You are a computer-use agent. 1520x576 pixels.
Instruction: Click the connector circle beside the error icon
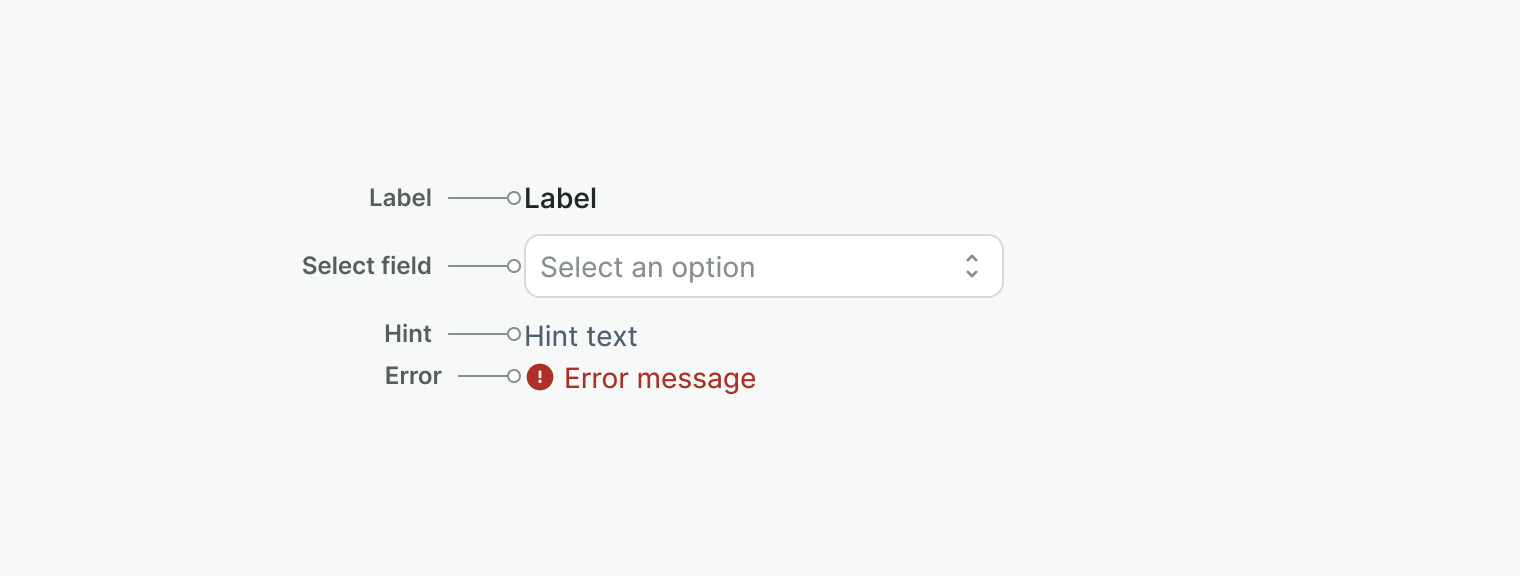pyautogui.click(x=514, y=376)
